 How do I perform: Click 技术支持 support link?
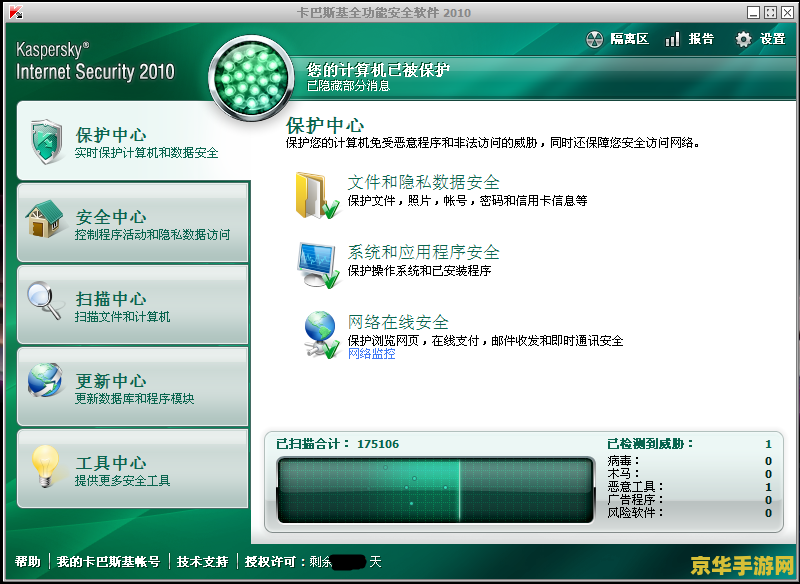click(x=203, y=562)
